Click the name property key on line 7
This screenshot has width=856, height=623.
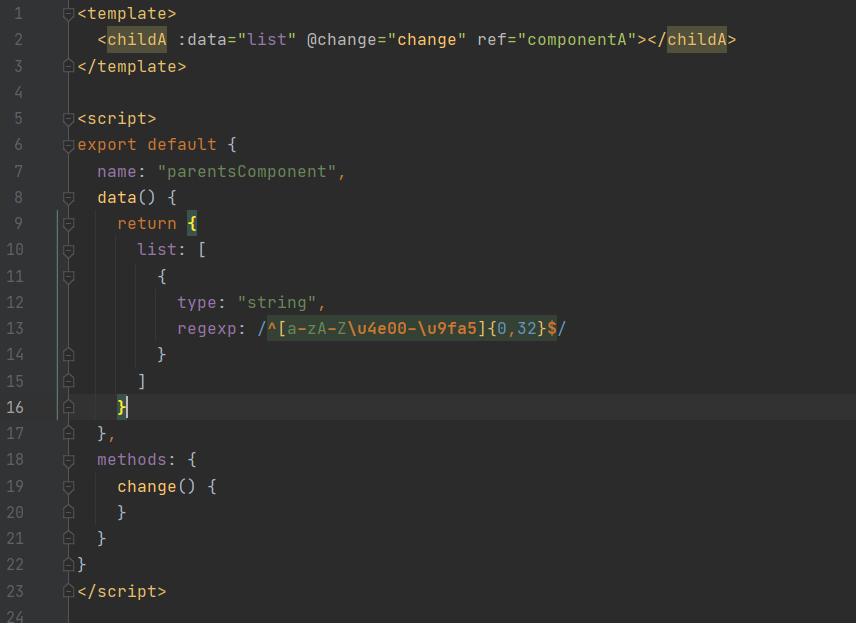coord(117,171)
